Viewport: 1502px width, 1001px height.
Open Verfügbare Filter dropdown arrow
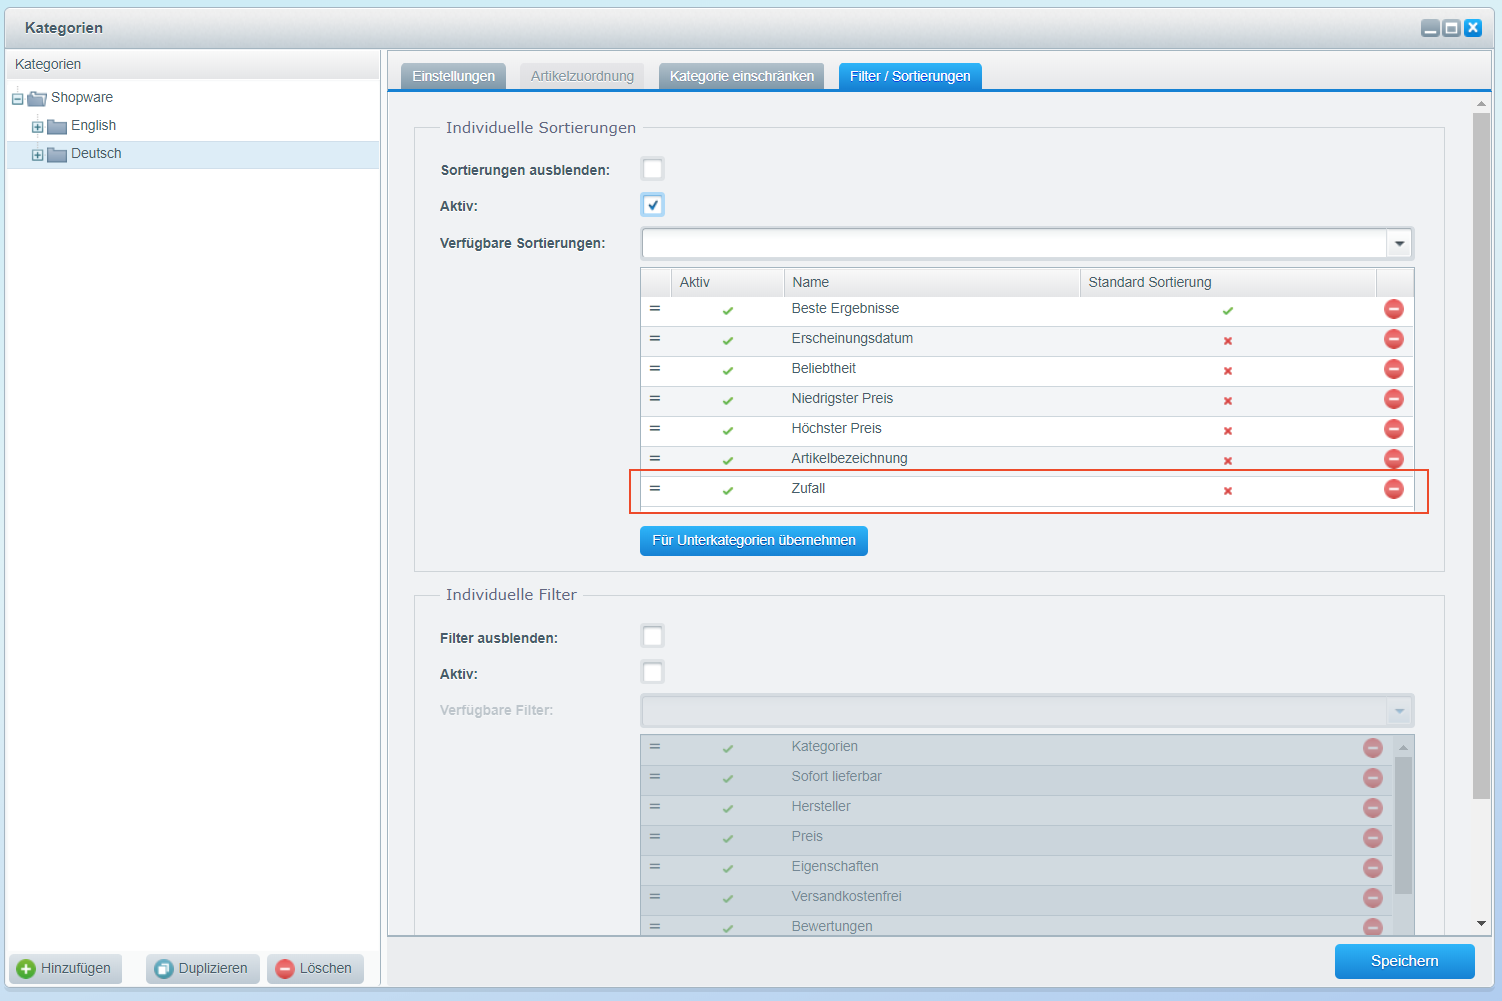click(1399, 711)
